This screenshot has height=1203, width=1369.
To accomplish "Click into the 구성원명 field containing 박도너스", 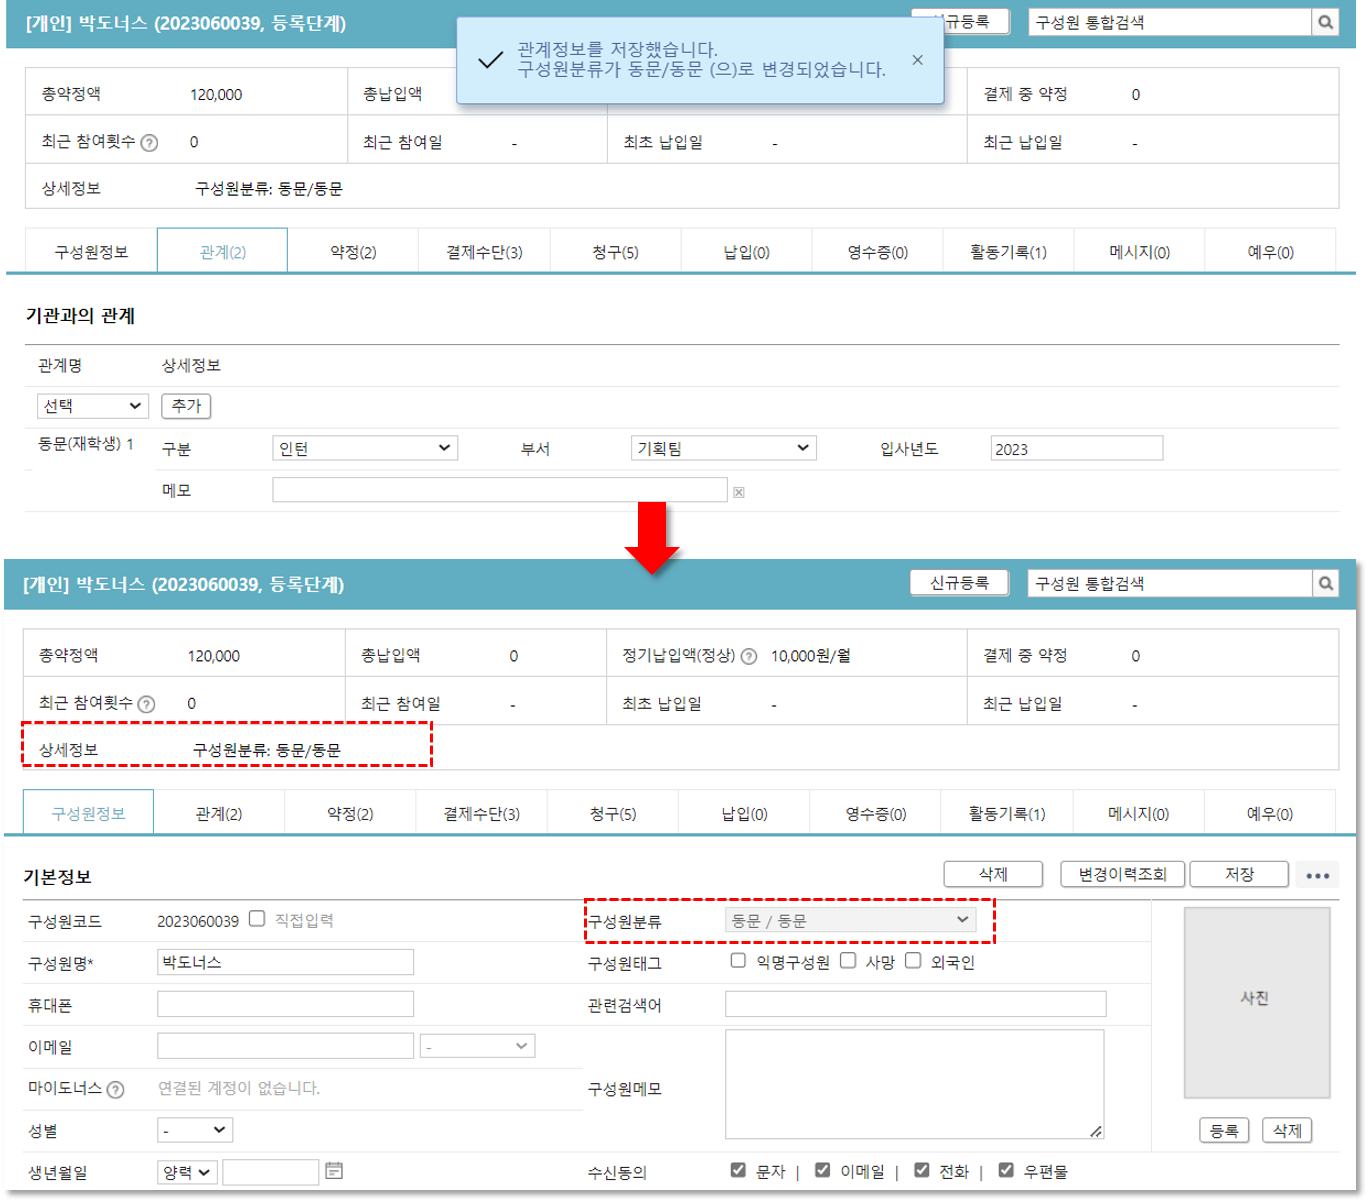I will coord(285,962).
